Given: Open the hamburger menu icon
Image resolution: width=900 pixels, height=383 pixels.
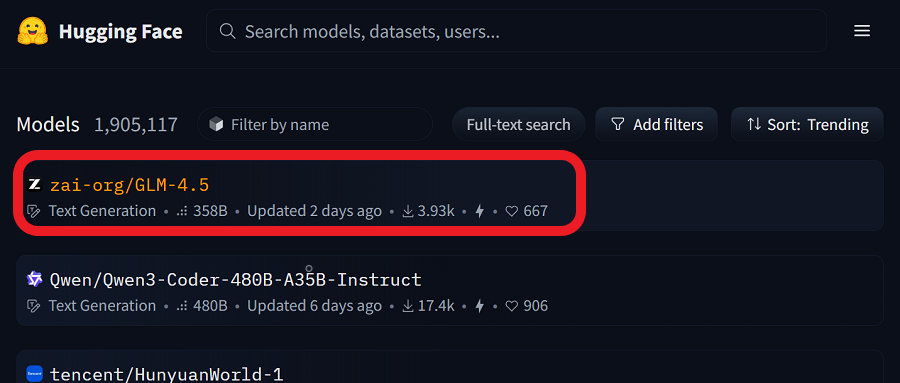Looking at the screenshot, I should (x=862, y=31).
